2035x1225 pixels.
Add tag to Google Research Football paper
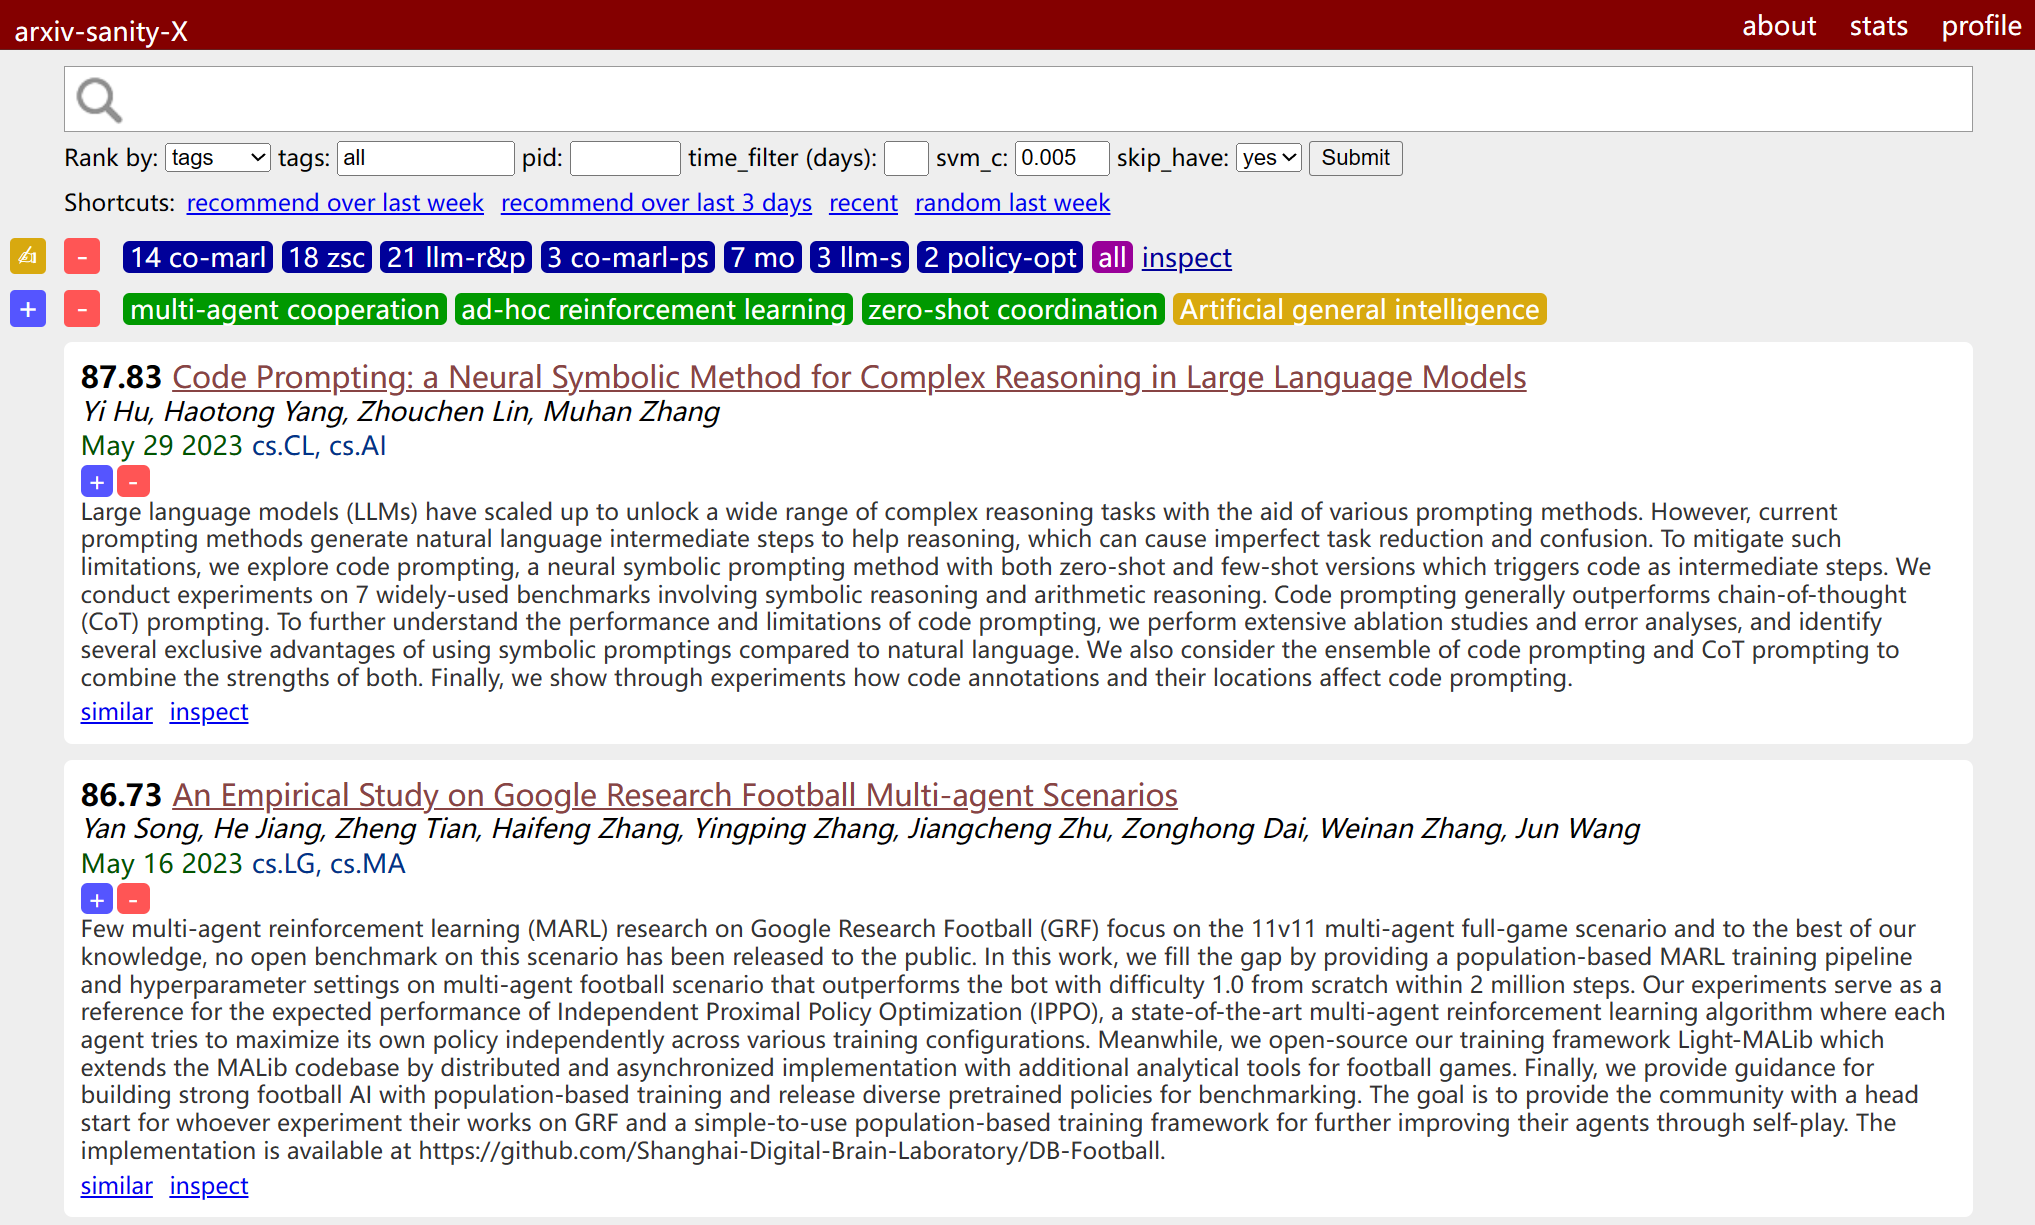[x=96, y=899]
